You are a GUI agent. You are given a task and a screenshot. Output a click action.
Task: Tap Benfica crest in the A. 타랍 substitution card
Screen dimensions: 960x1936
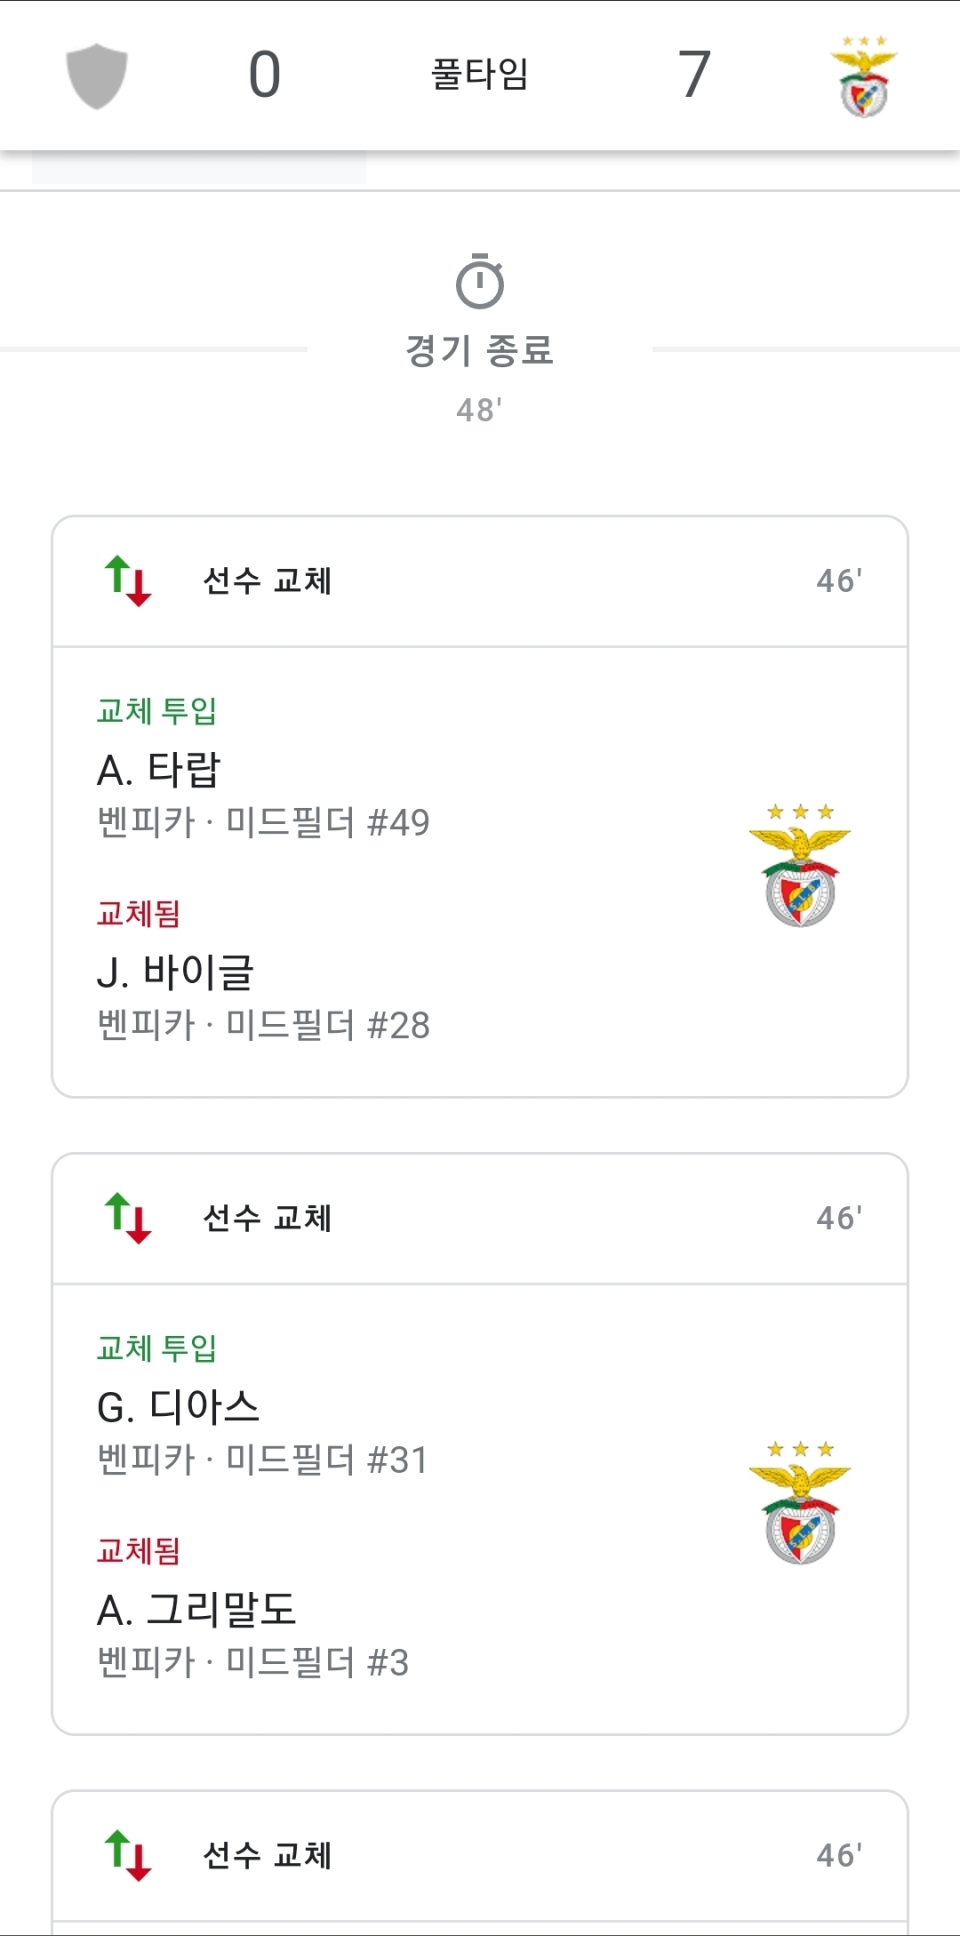pyautogui.click(x=800, y=865)
